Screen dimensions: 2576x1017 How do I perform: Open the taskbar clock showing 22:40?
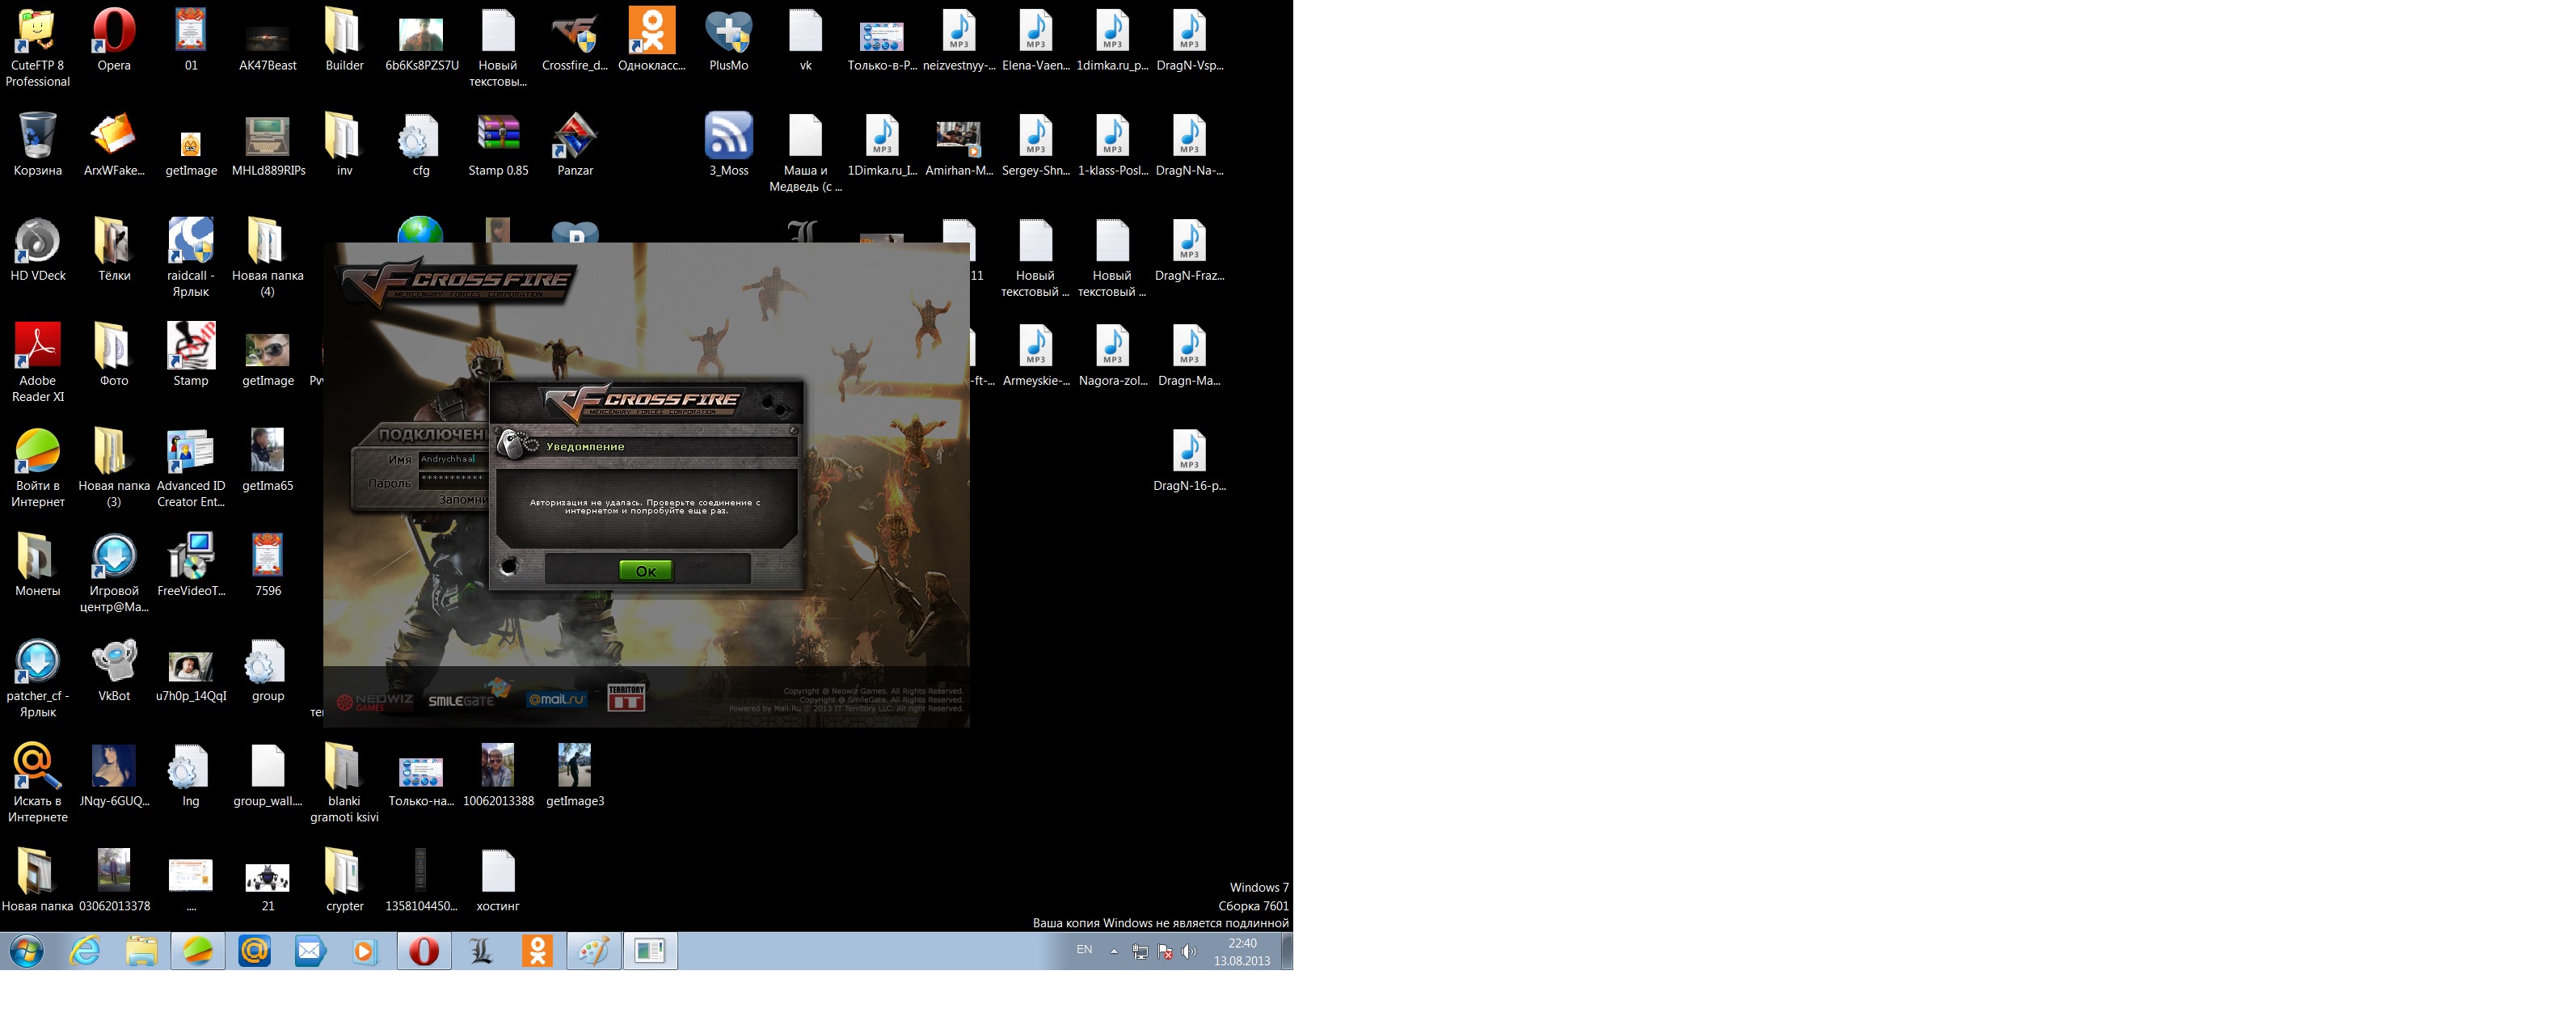pos(1242,952)
